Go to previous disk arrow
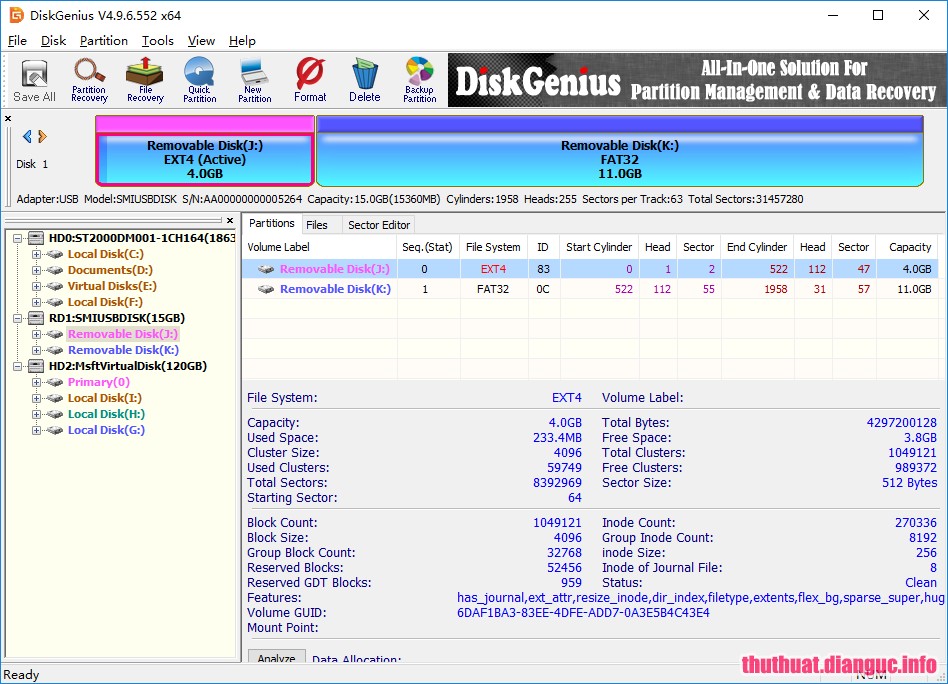The image size is (948, 684). (27, 136)
